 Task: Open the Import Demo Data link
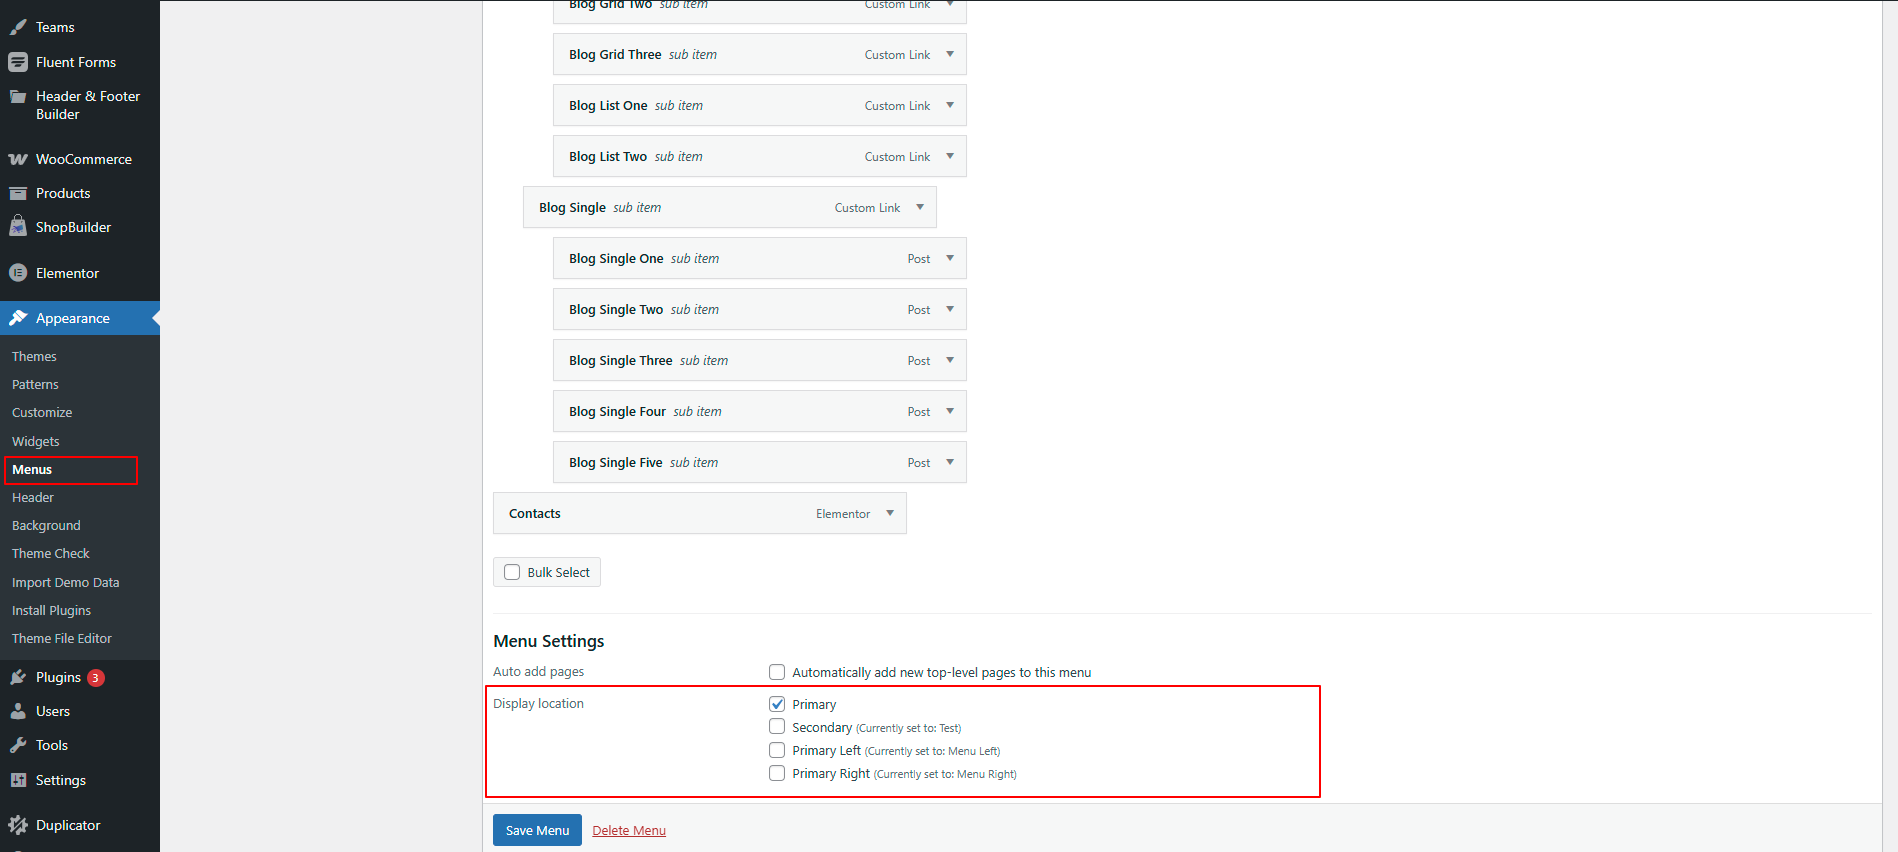66,582
